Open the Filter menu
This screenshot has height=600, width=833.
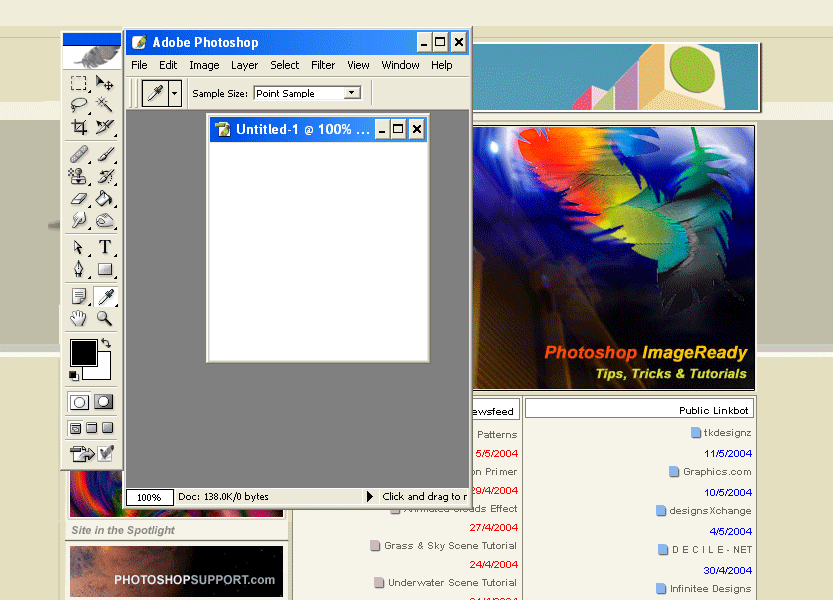(x=323, y=65)
